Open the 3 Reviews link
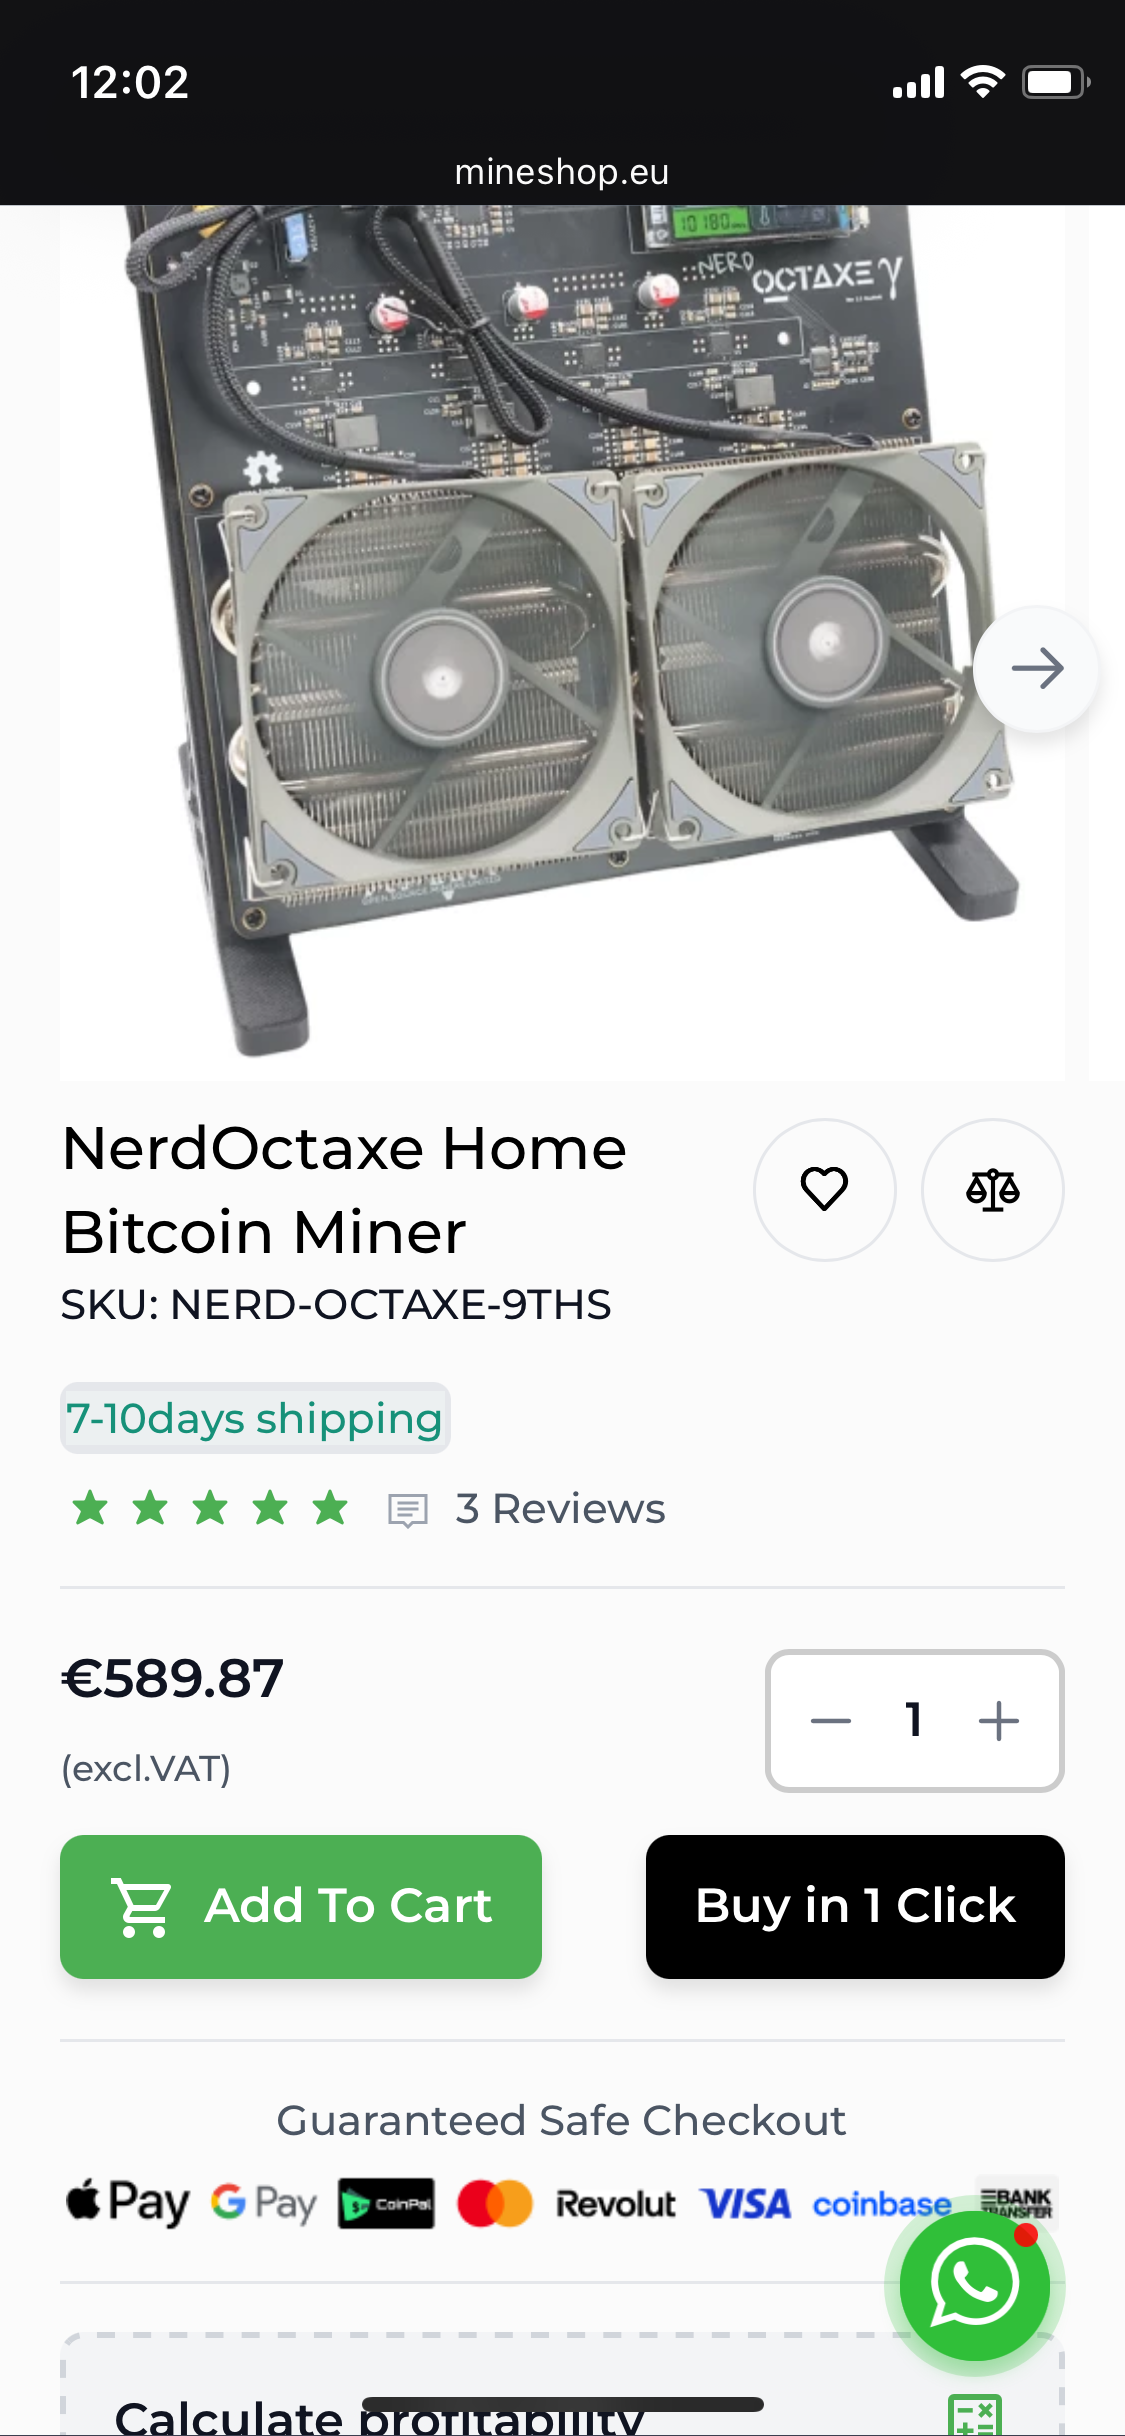Screen dimensions: 1125x2436 tap(560, 1509)
